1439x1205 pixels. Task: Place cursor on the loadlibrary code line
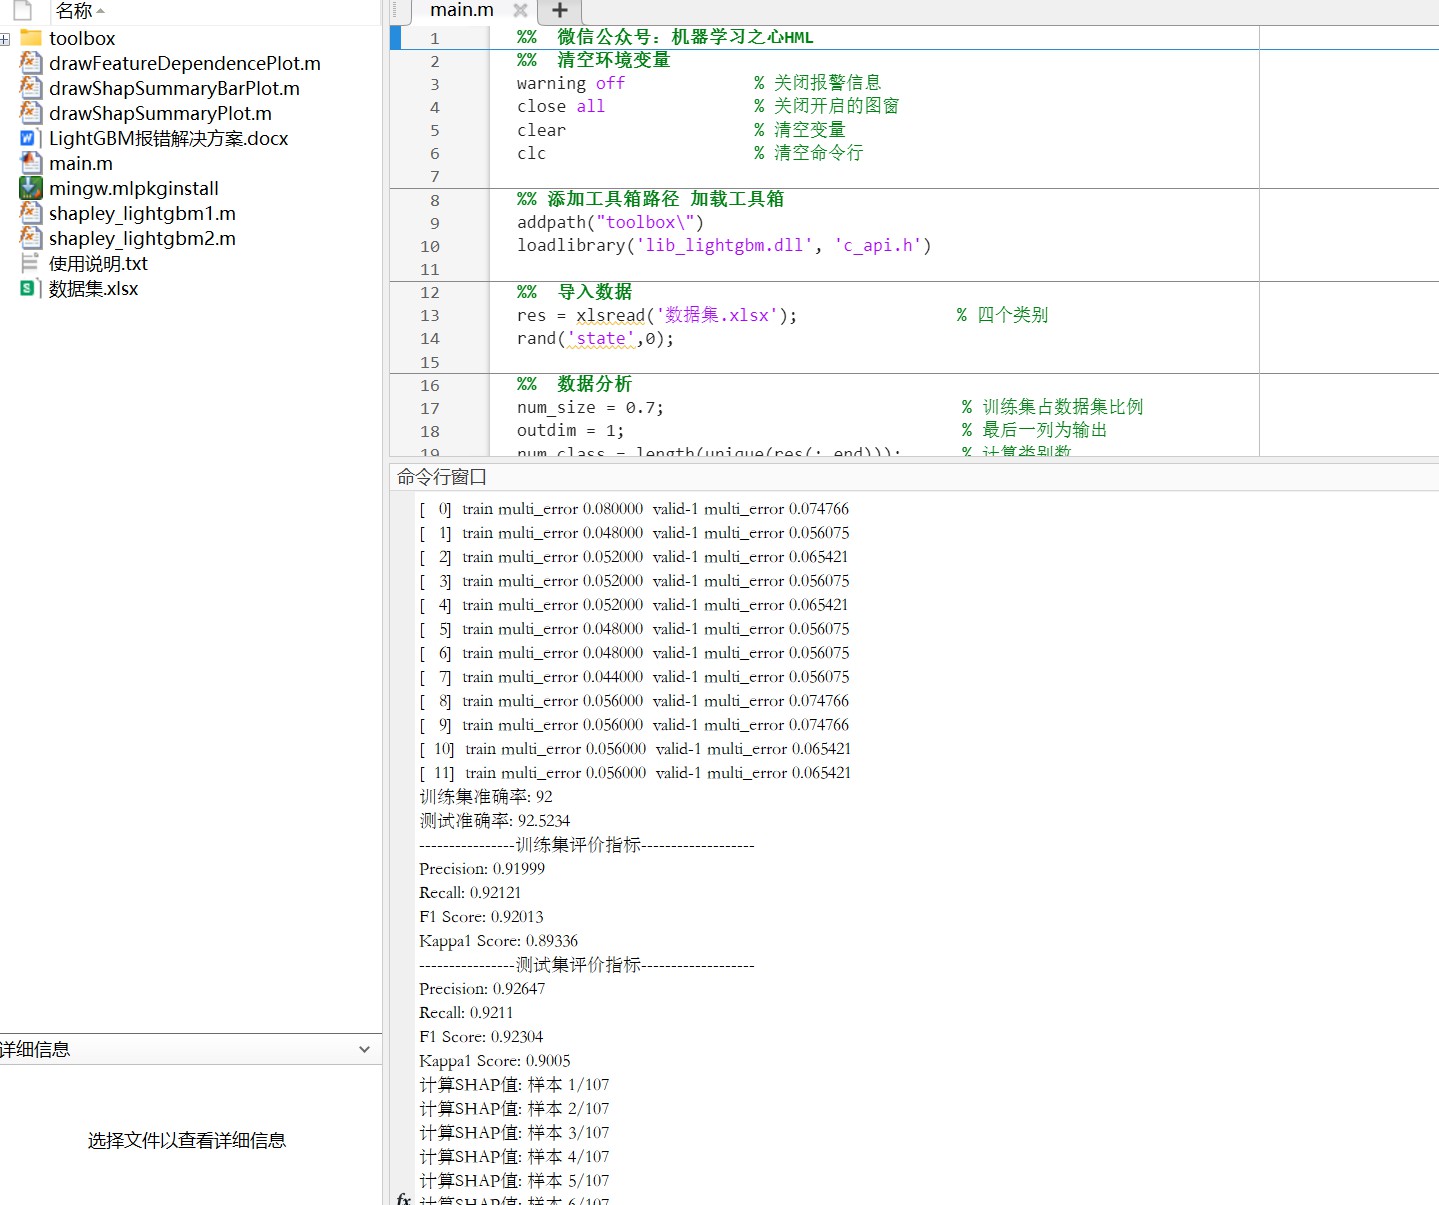(723, 245)
